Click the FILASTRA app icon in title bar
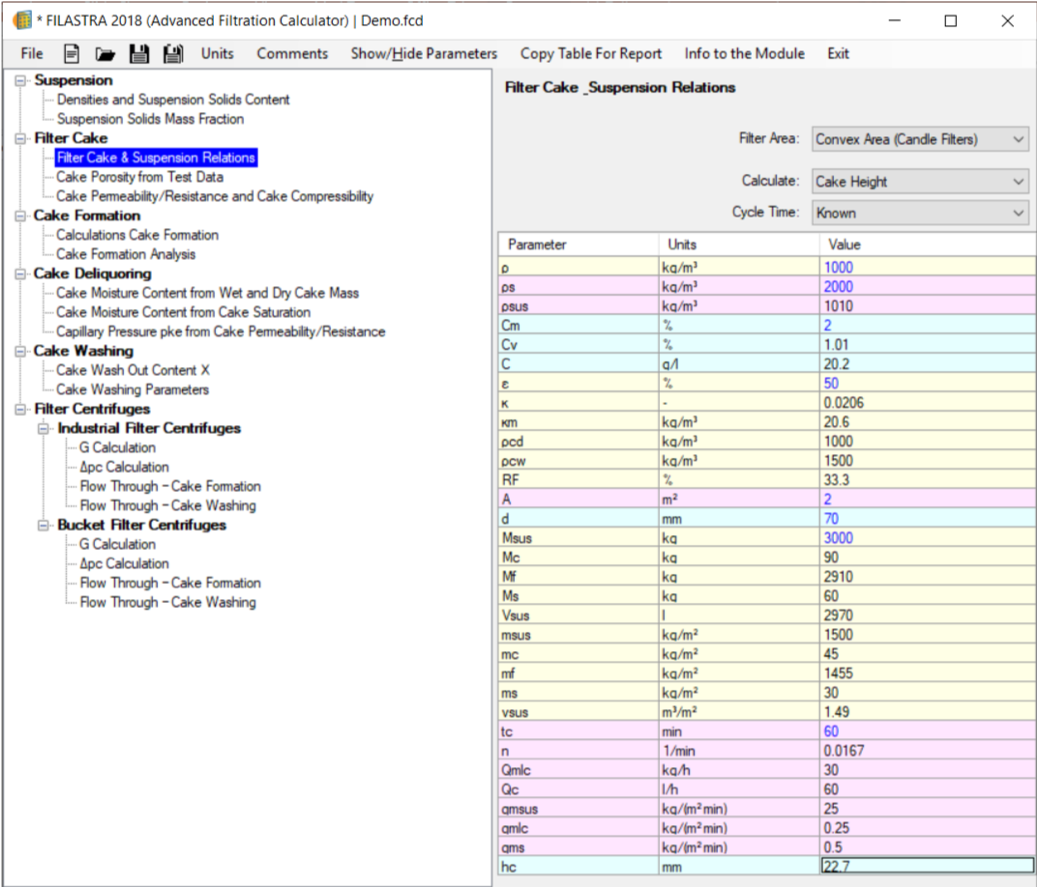This screenshot has height=887, width=1037. click(x=22, y=20)
